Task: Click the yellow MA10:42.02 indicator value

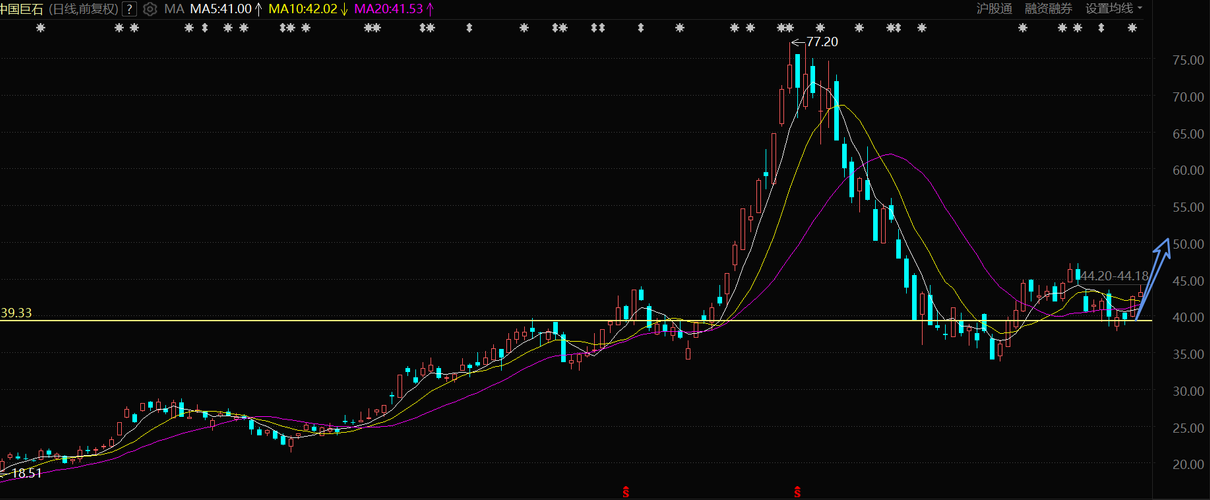Action: coord(302,8)
